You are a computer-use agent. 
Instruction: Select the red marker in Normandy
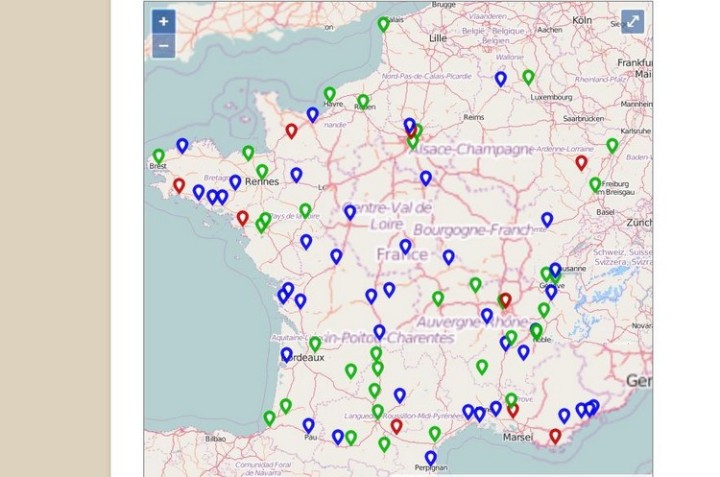point(291,130)
